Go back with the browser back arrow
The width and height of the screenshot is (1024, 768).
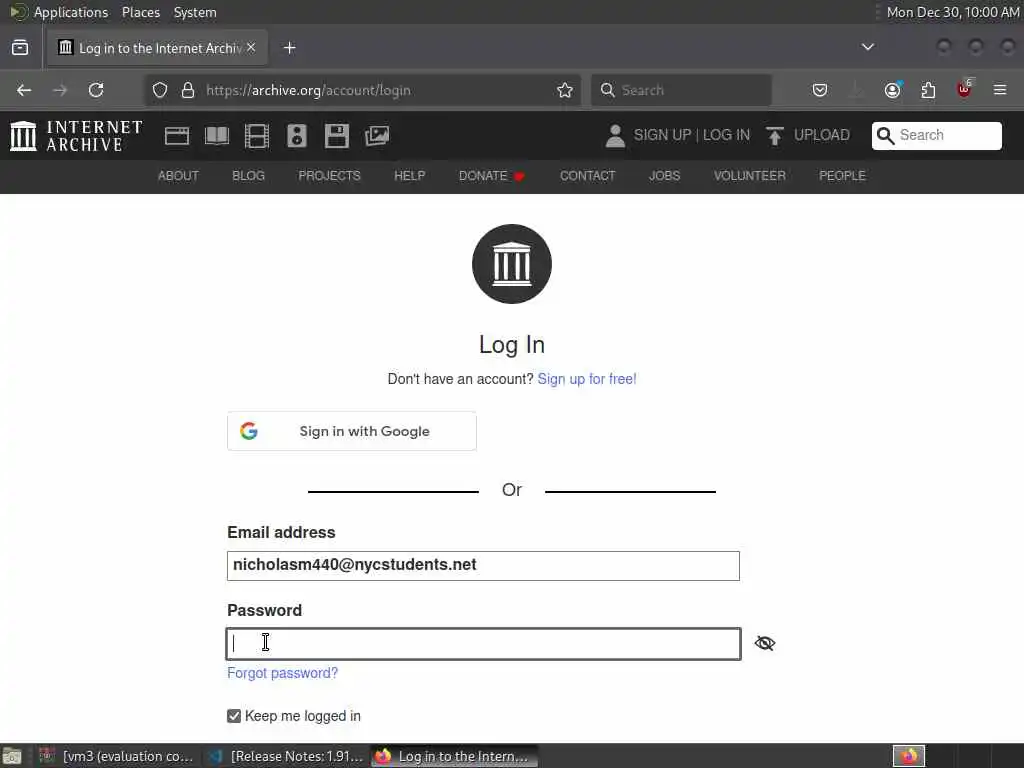[24, 90]
